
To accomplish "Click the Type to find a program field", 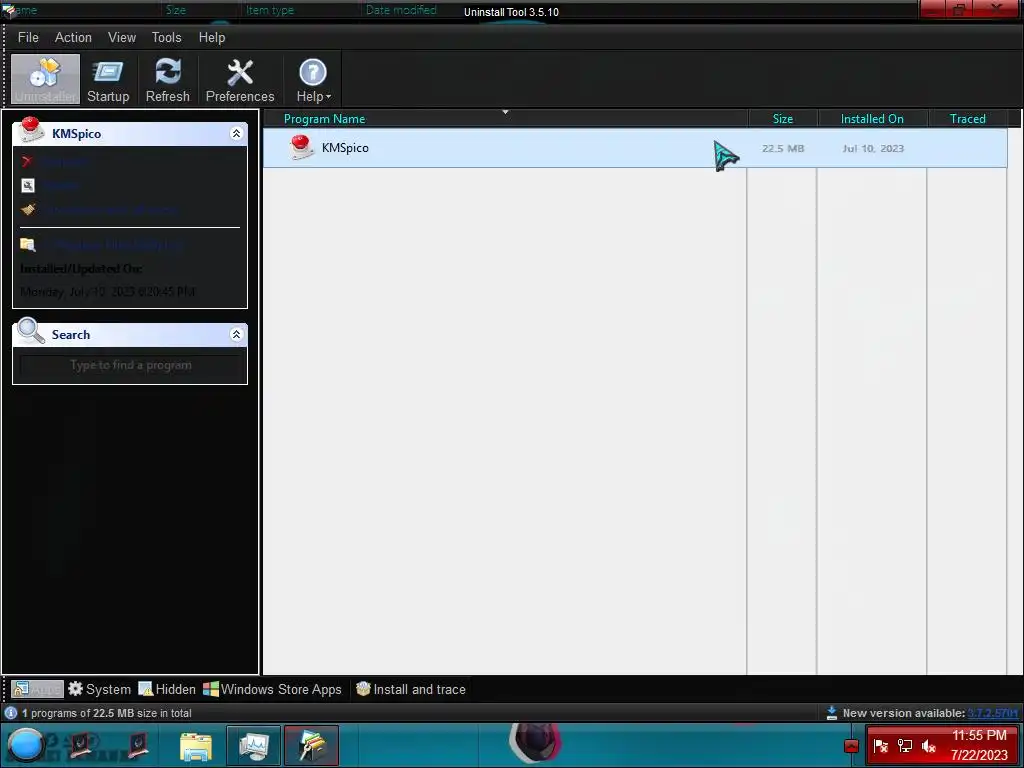I will pos(130,365).
